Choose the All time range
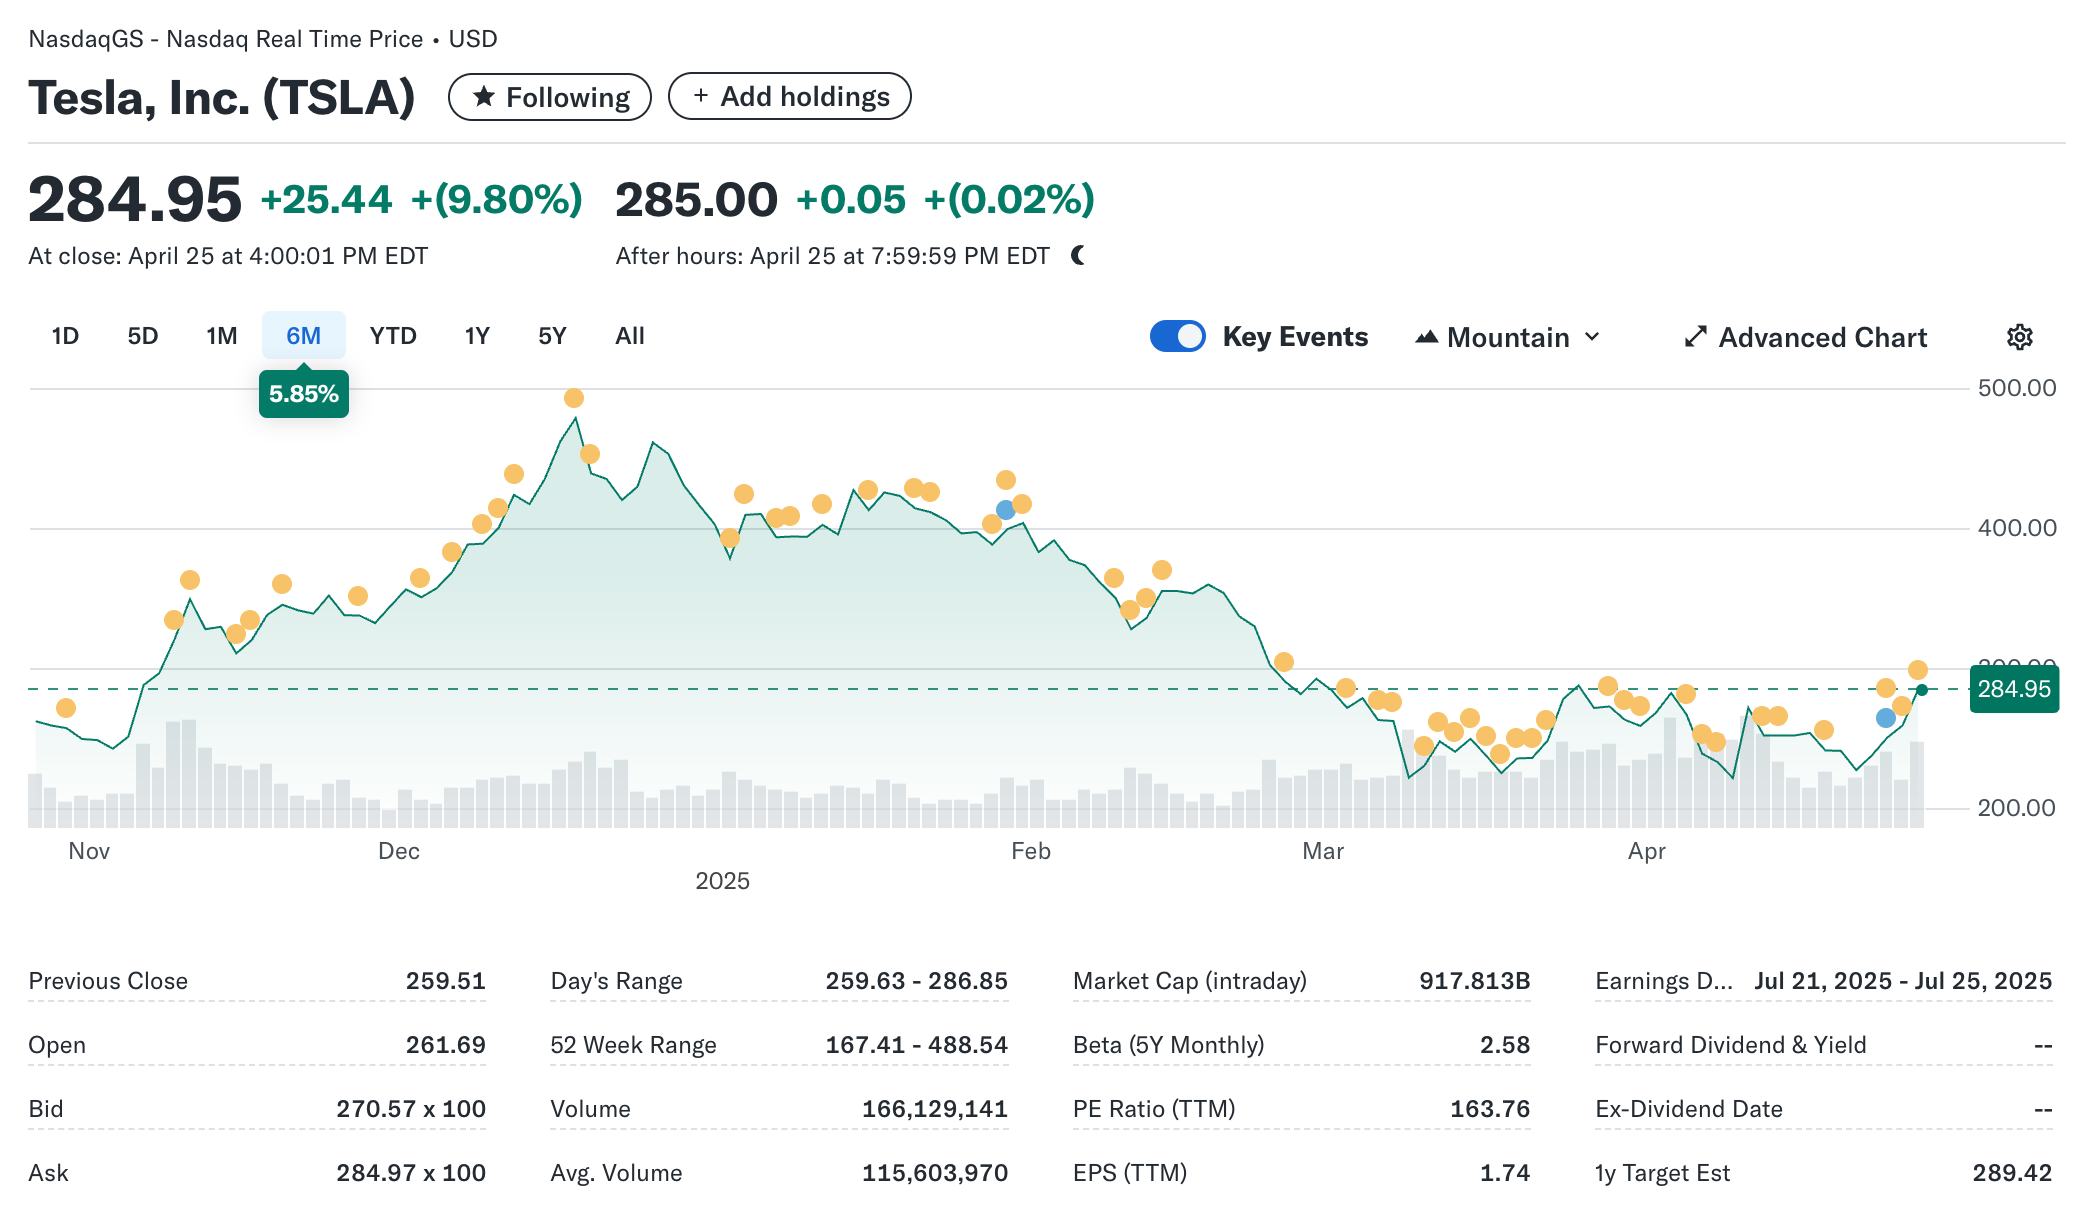The width and height of the screenshot is (2096, 1218). [x=629, y=336]
